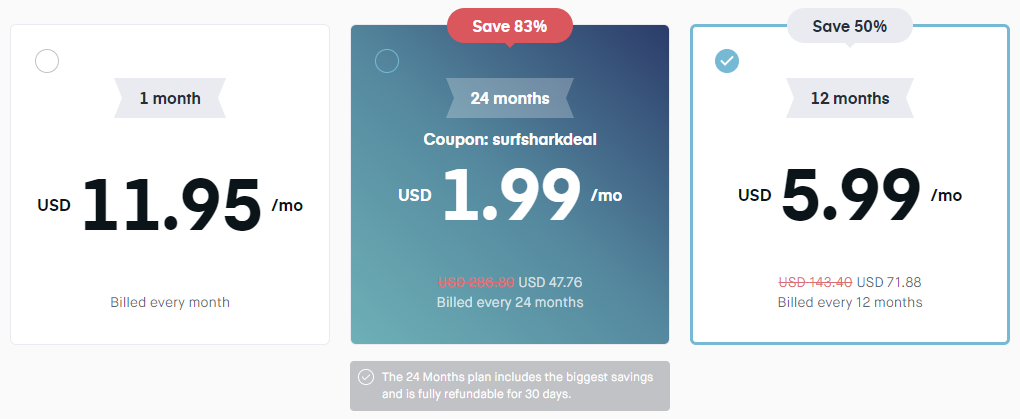Deselect the checked 12 months plan radio
This screenshot has height=419, width=1020.
click(x=727, y=61)
